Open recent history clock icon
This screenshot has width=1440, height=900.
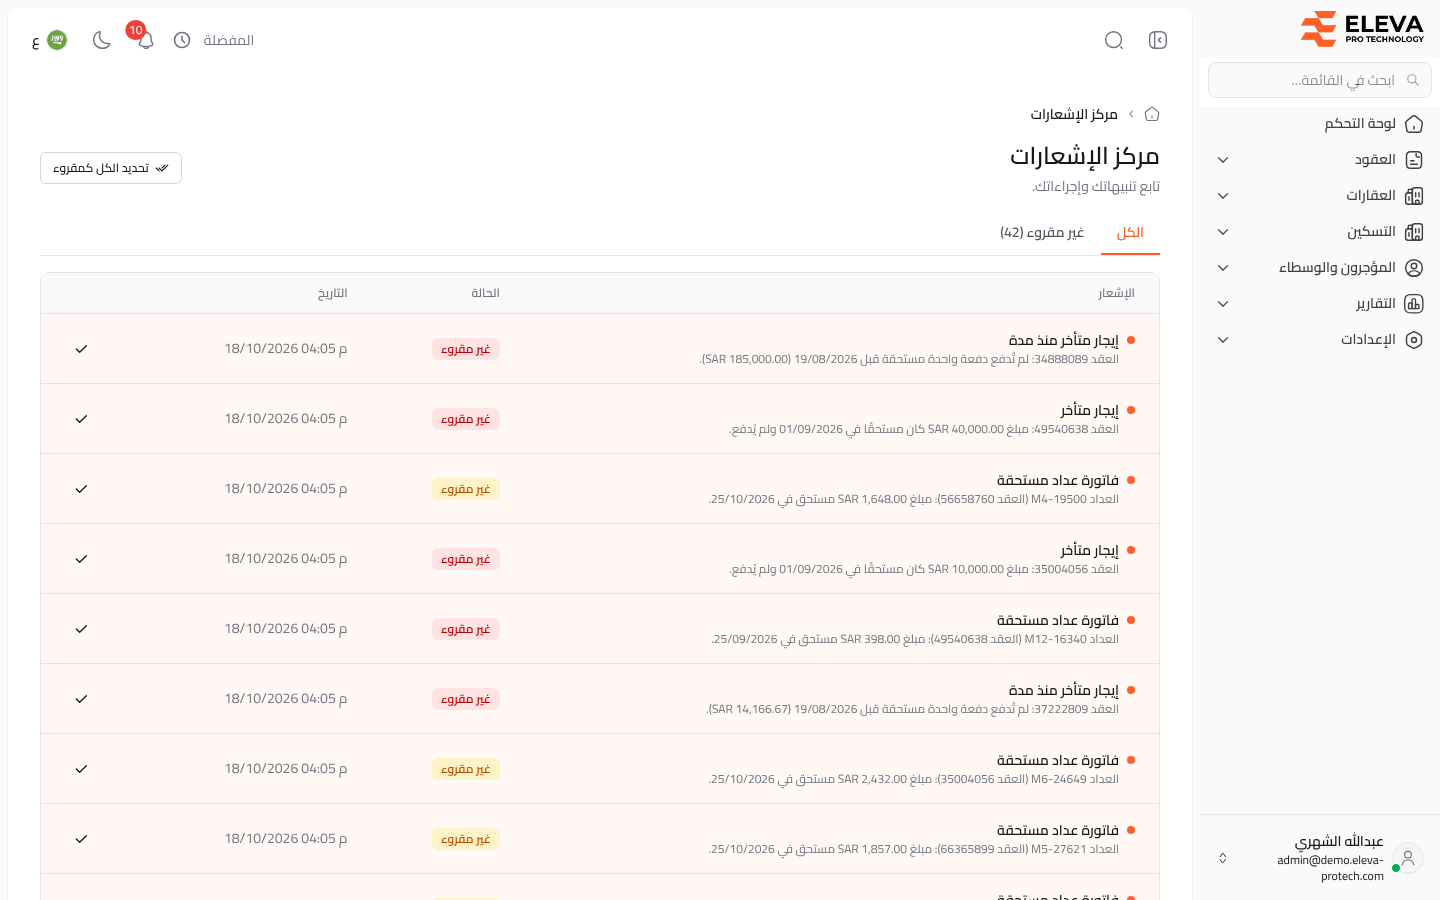pyautogui.click(x=182, y=40)
